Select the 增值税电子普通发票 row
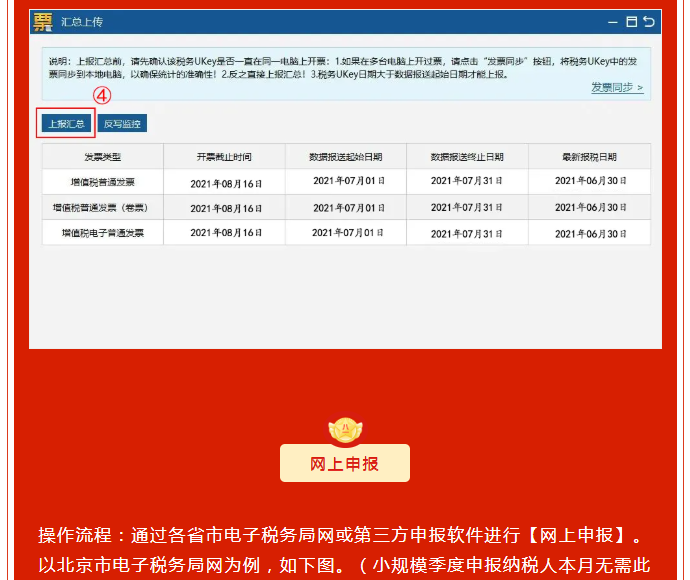 coord(102,232)
